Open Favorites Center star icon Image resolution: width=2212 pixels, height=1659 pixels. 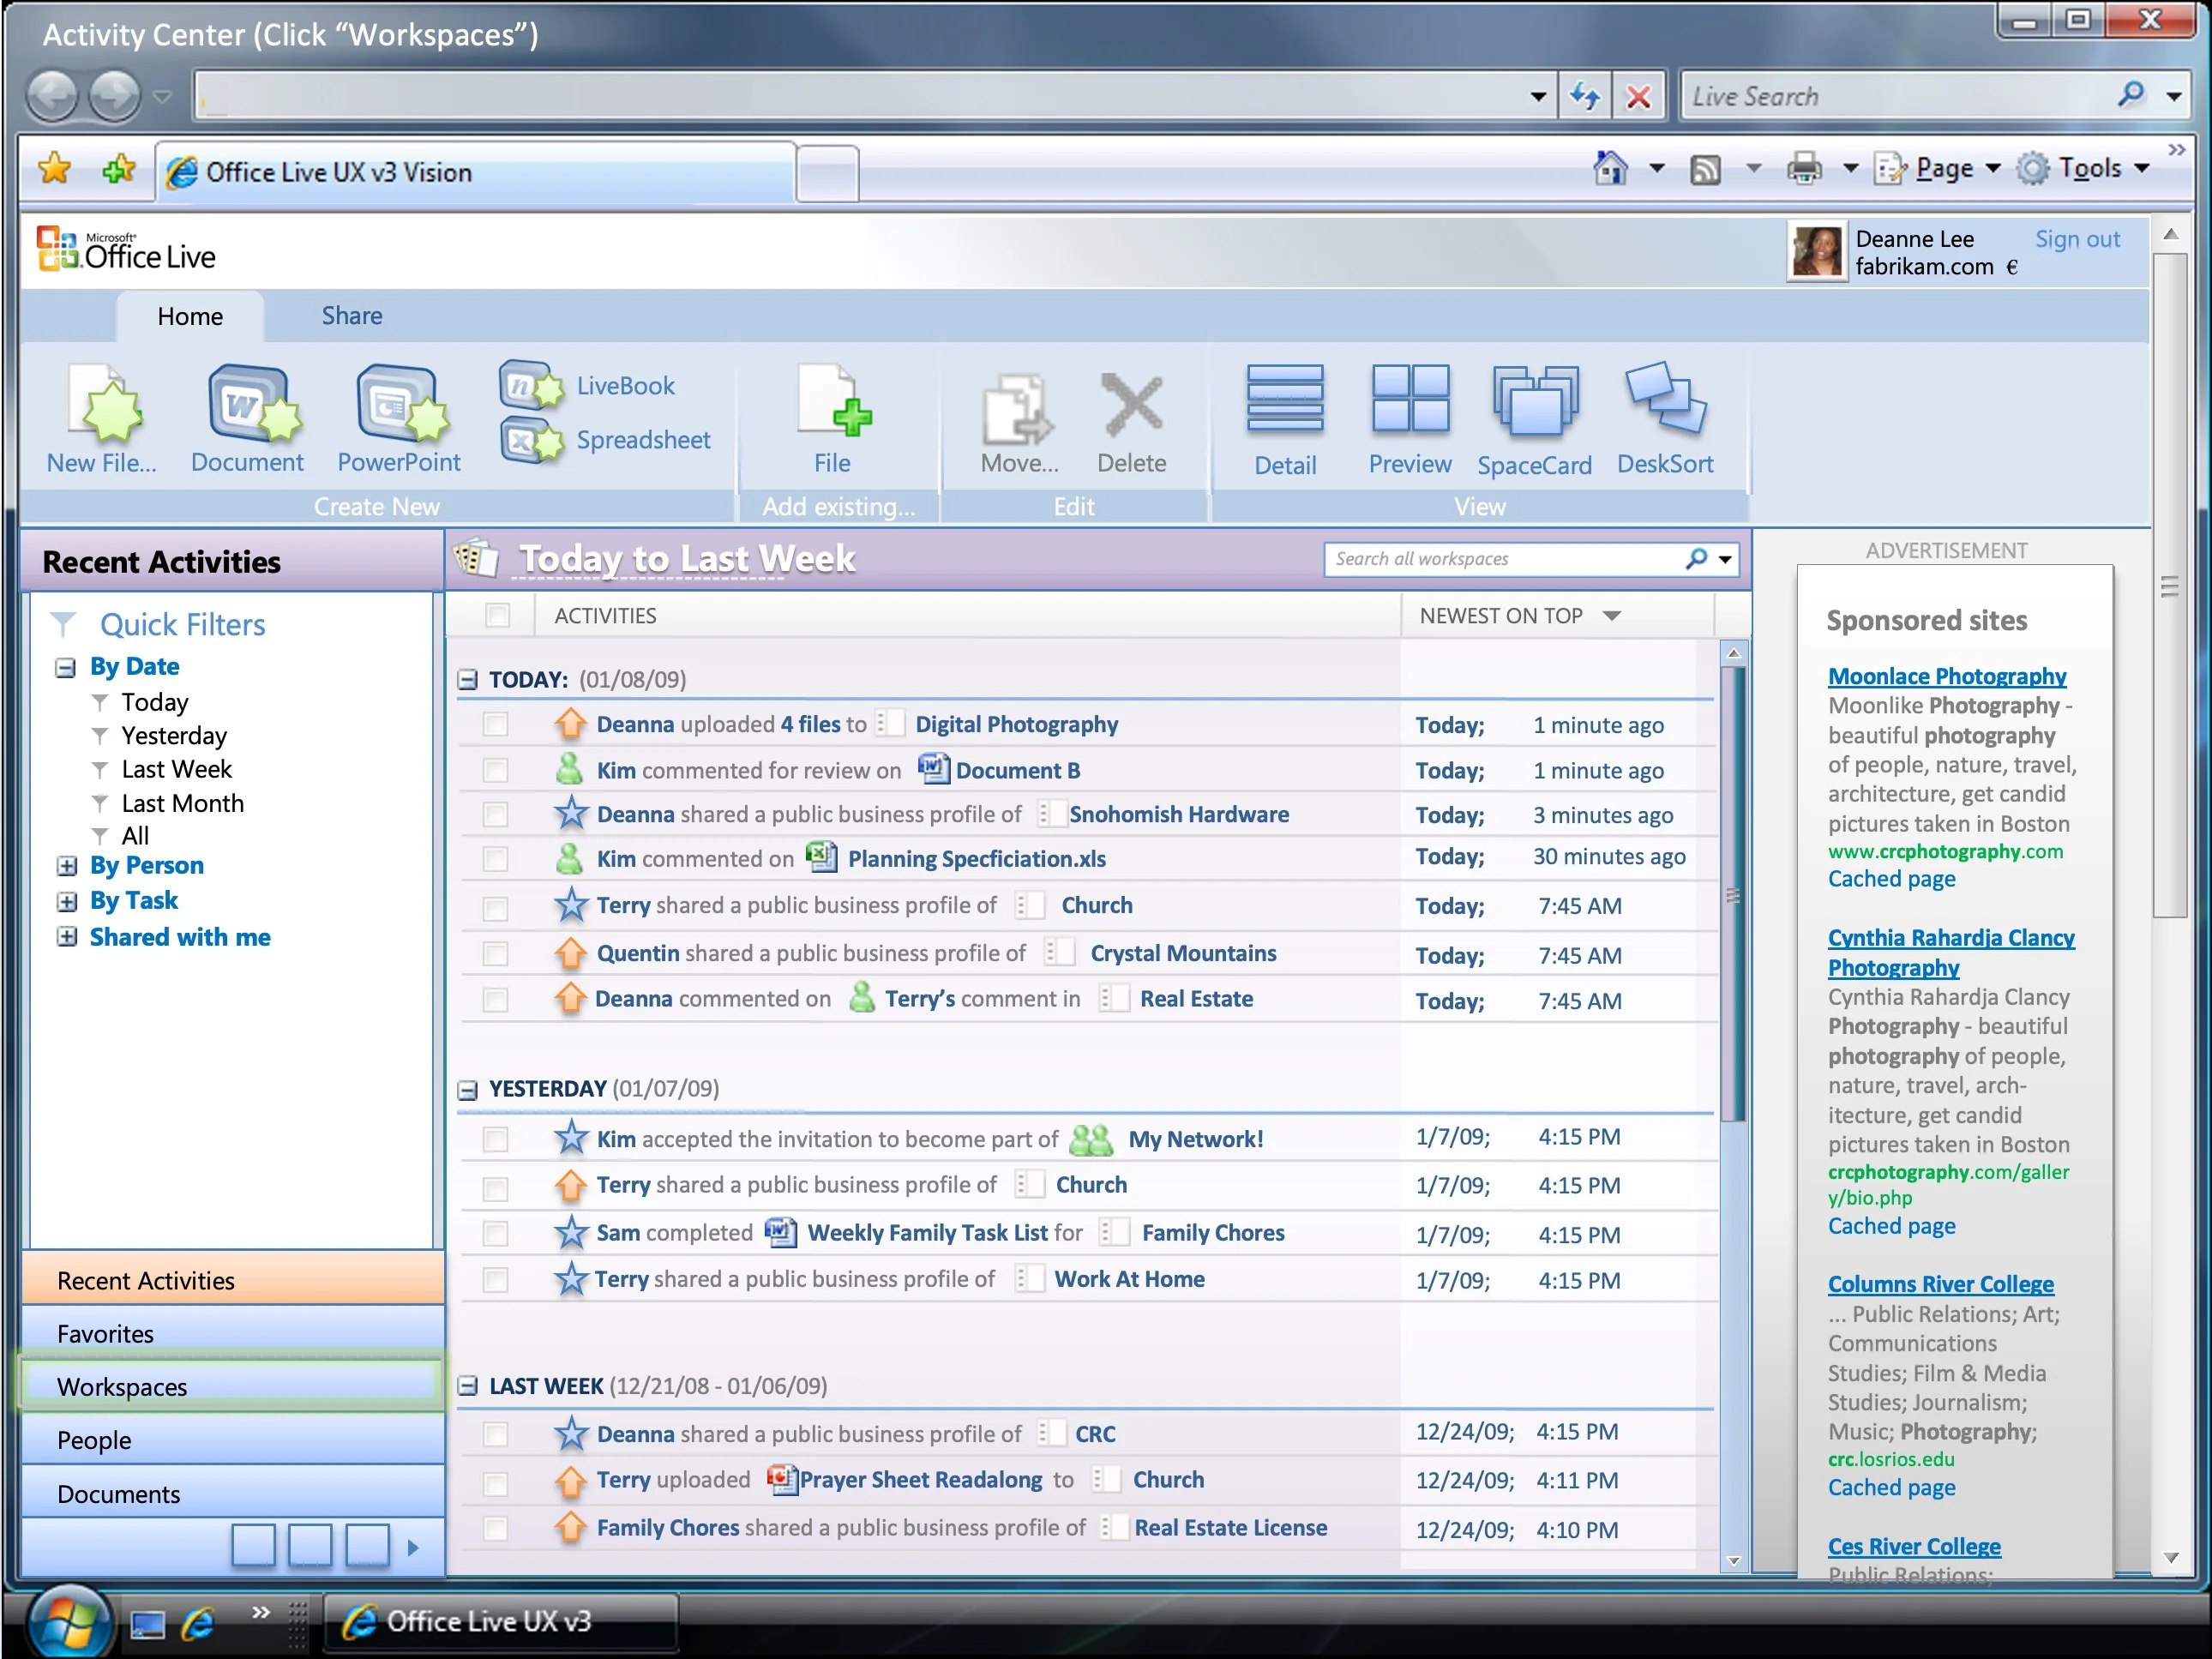pyautogui.click(x=54, y=170)
